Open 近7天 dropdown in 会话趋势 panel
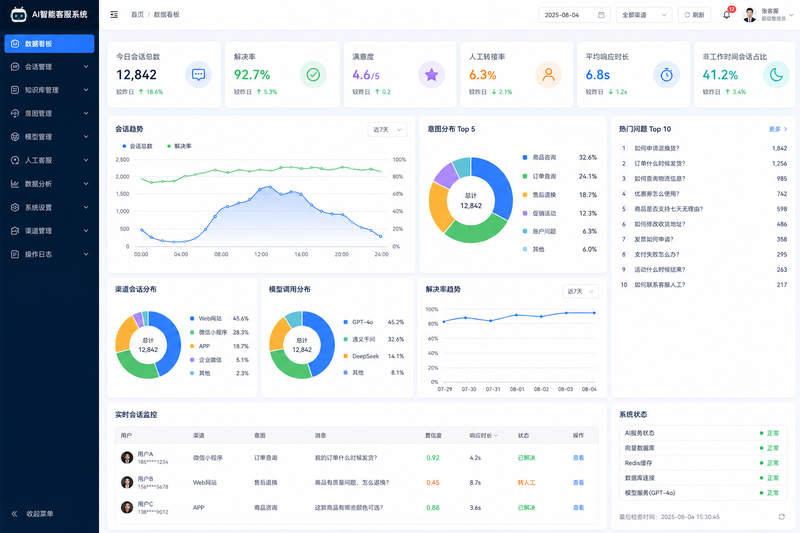The image size is (800, 533). click(x=387, y=130)
